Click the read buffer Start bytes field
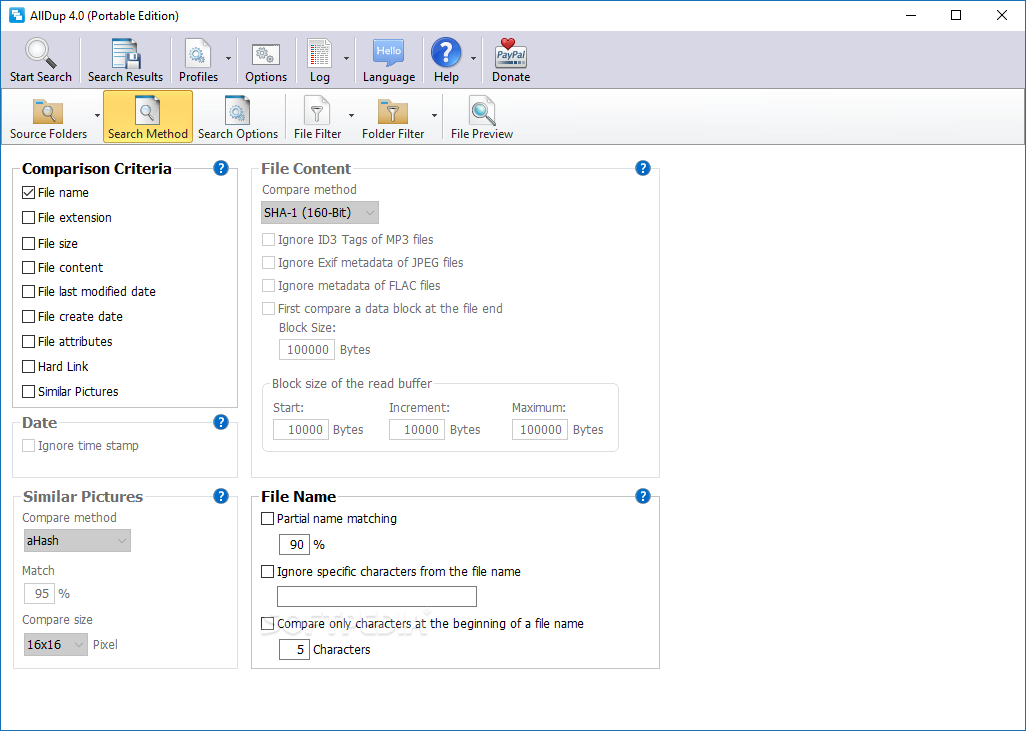The width and height of the screenshot is (1026, 731). point(301,429)
